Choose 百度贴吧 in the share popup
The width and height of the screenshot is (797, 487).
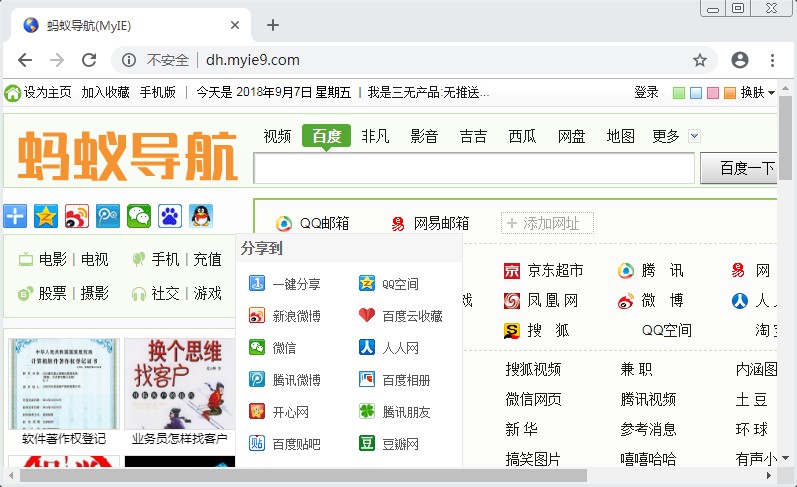[x=285, y=444]
